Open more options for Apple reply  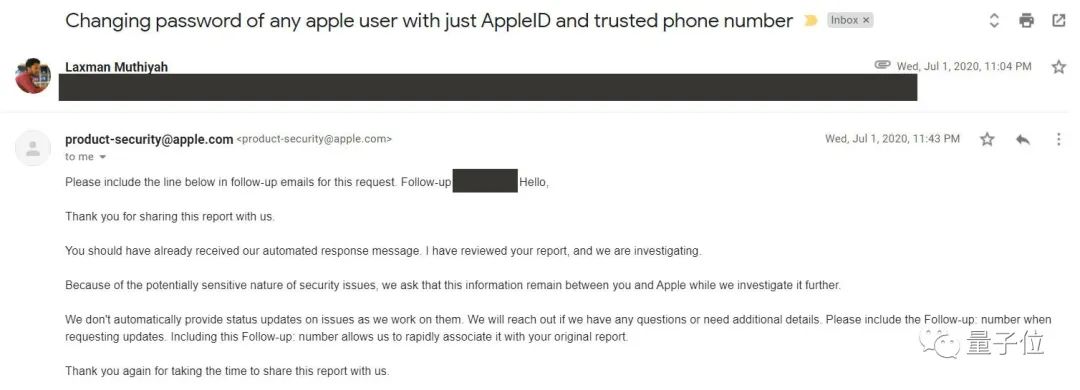(1059, 139)
